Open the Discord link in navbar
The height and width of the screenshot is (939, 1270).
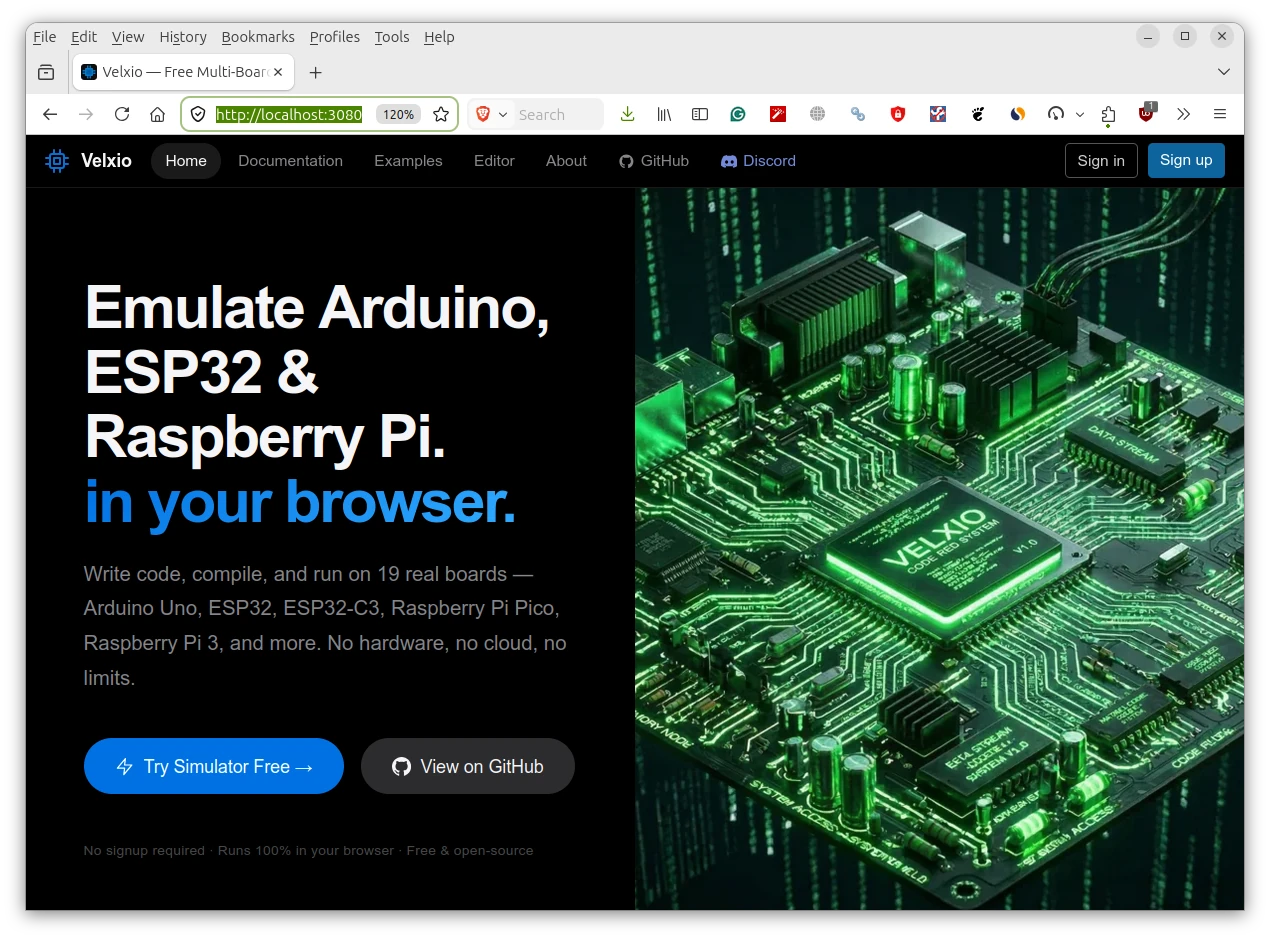point(758,161)
